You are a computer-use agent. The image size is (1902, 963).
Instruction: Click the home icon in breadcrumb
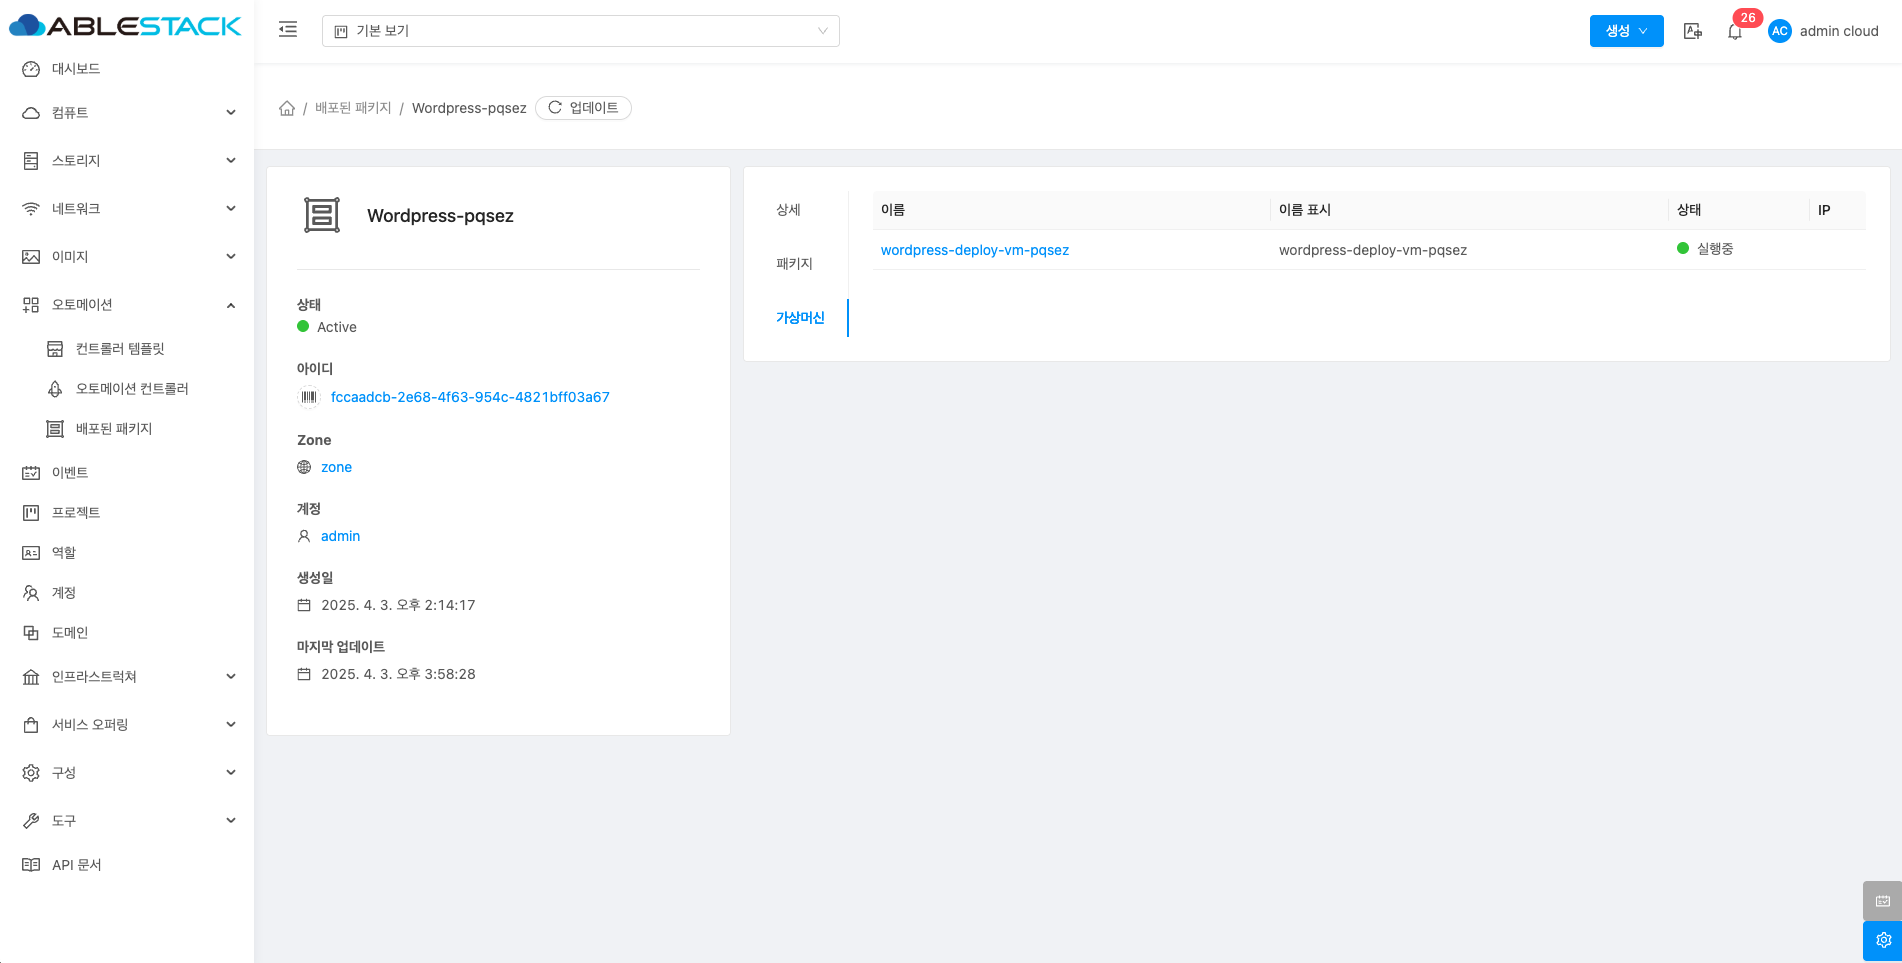[287, 108]
